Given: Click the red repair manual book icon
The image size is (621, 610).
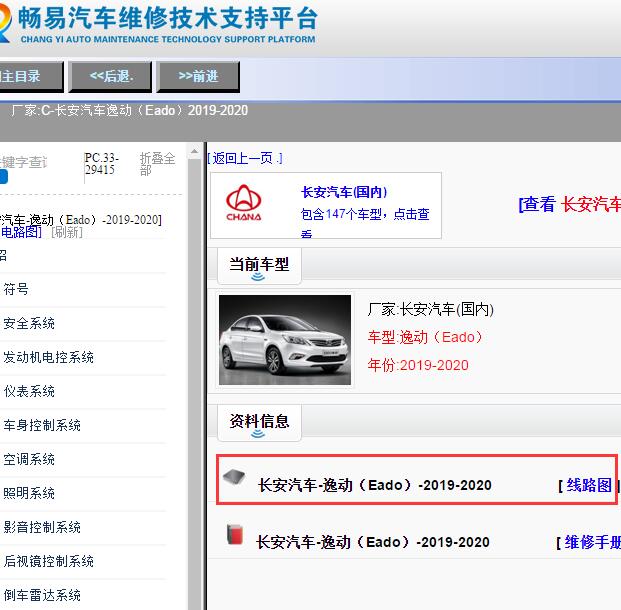Looking at the screenshot, I should click(235, 534).
